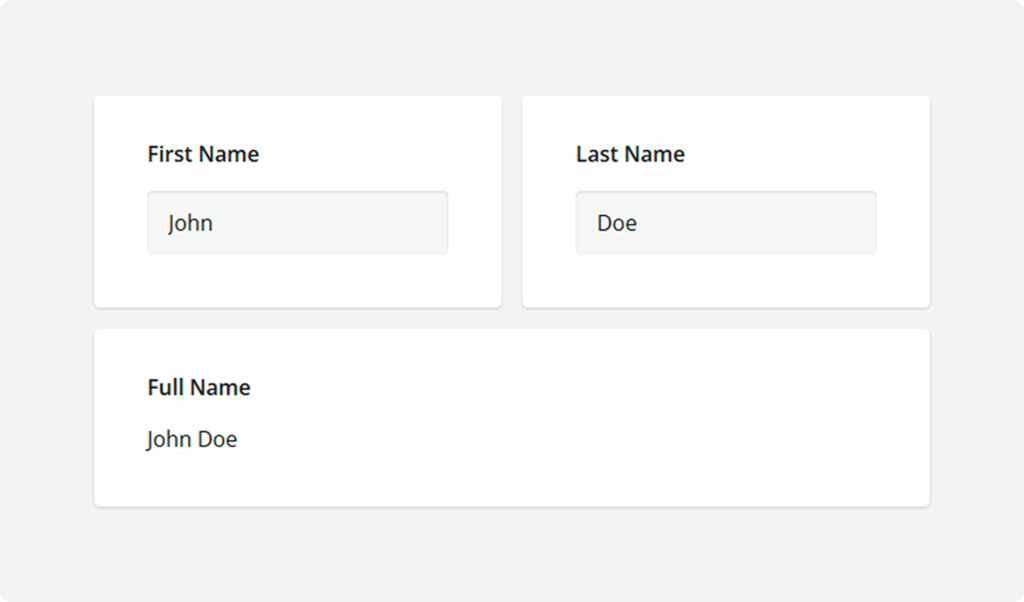Click white space below the Last Name input
This screenshot has height=602, width=1024.
coord(725,282)
